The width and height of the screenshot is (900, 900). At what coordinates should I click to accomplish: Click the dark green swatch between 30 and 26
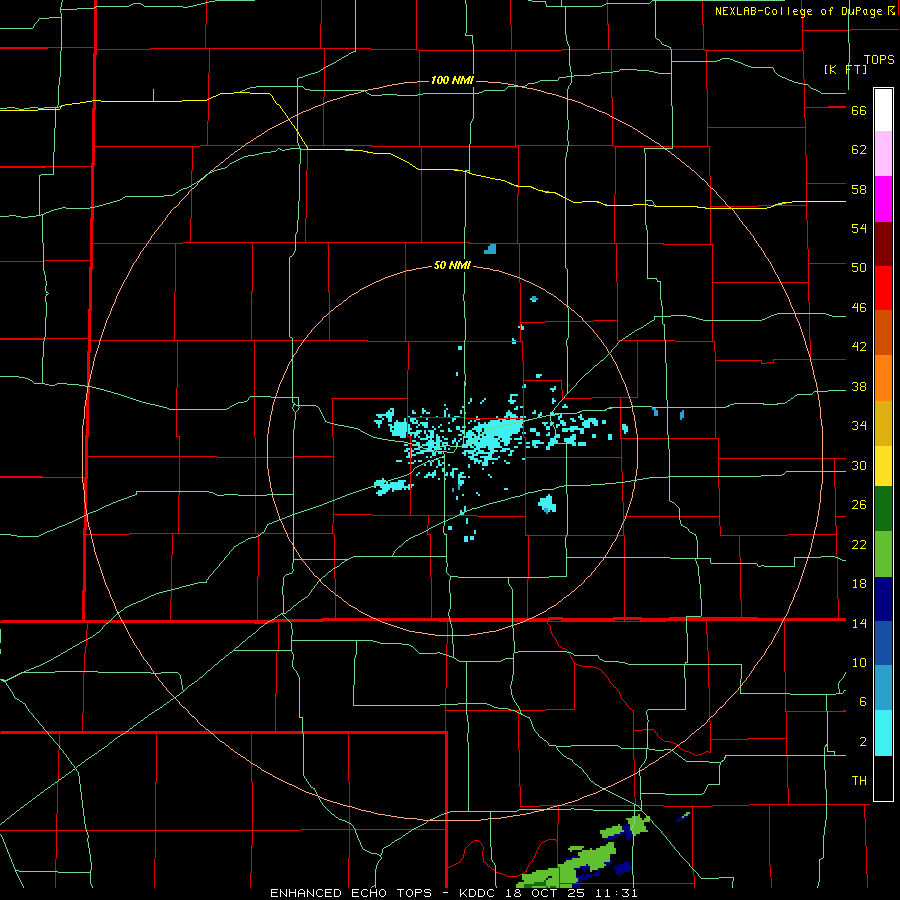pos(883,509)
